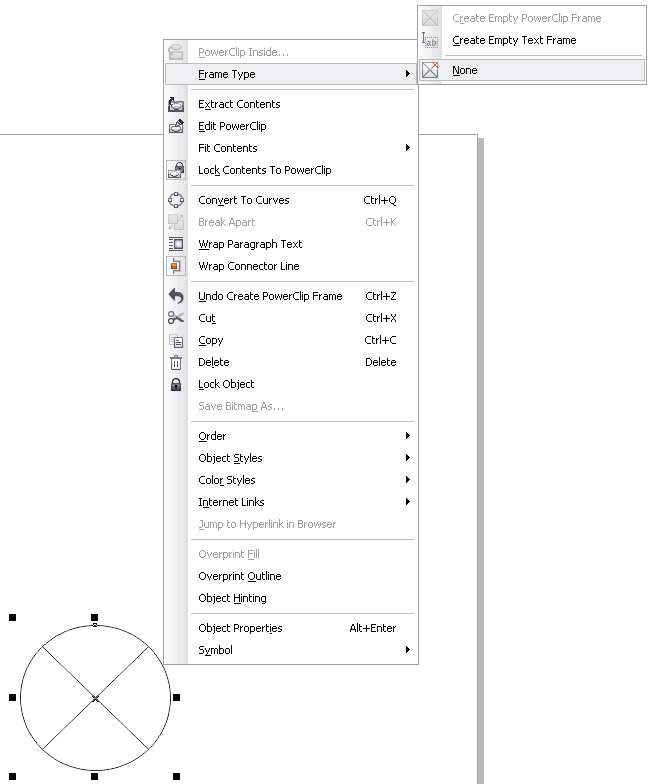Click the Undo arrow icon
Image resolution: width=652 pixels, height=784 pixels.
point(176,296)
